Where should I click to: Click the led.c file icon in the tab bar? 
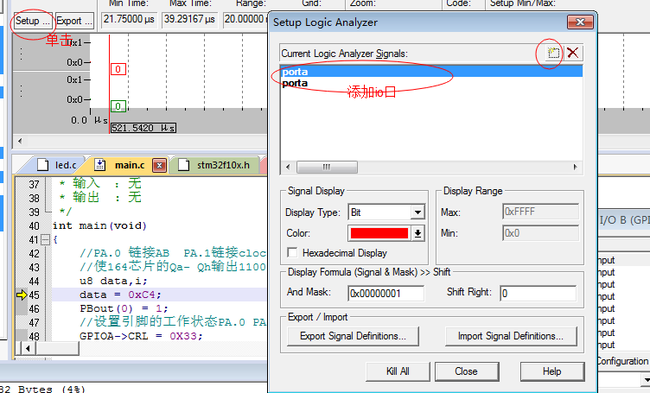point(43,165)
